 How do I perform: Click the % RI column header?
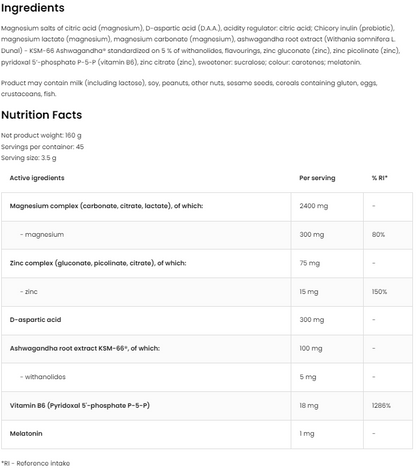(380, 178)
